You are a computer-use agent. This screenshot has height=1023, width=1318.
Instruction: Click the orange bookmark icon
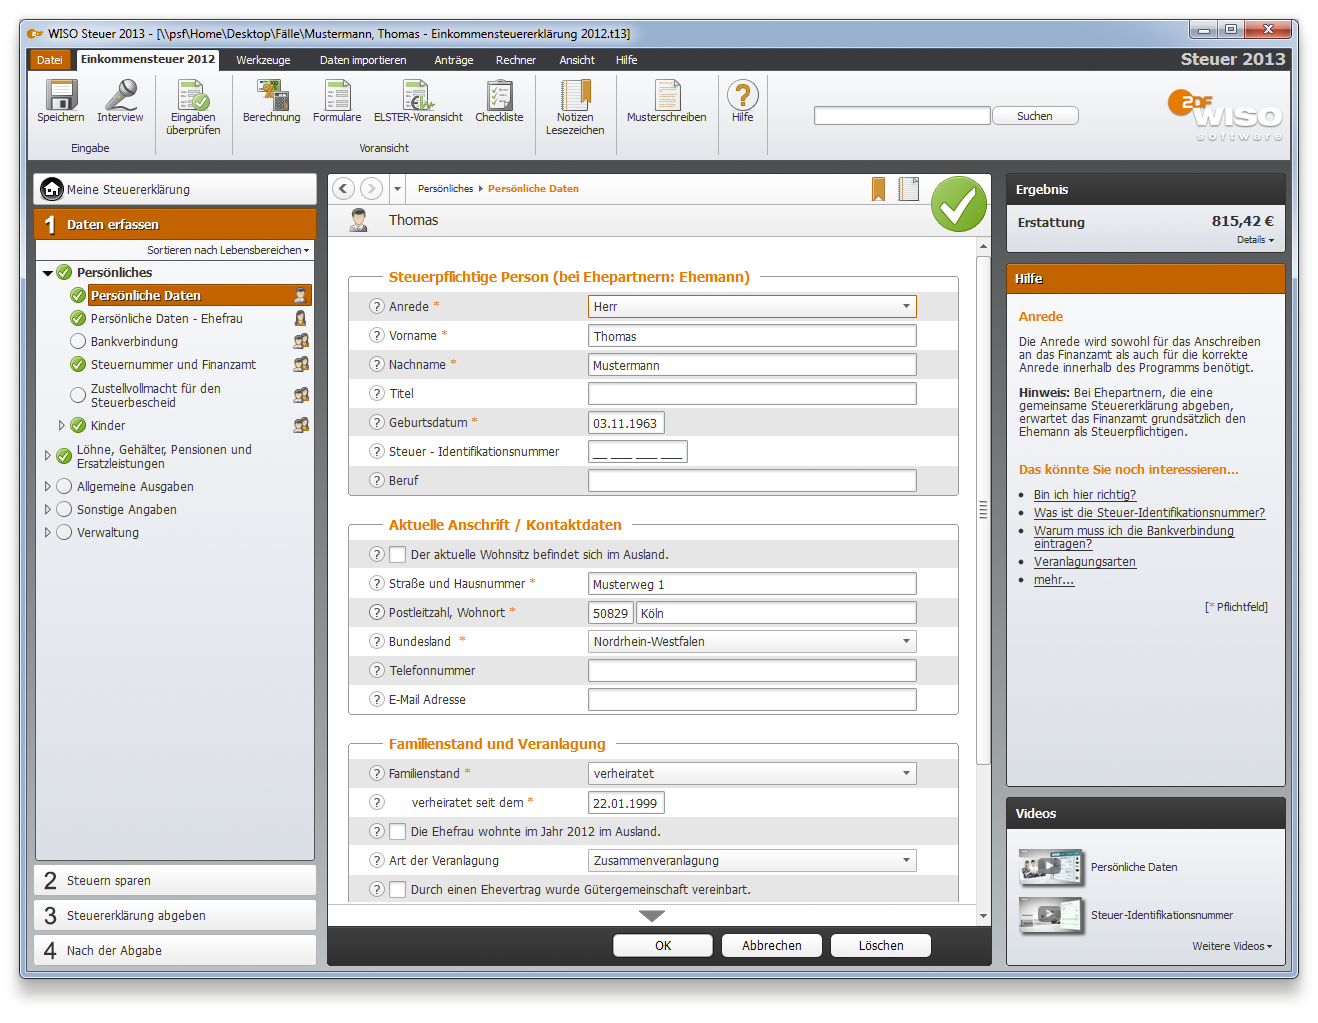tap(878, 189)
